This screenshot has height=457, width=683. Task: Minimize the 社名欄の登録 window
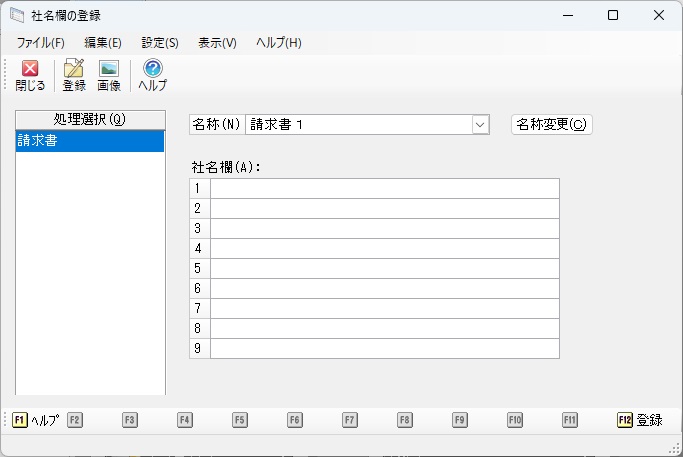point(568,15)
